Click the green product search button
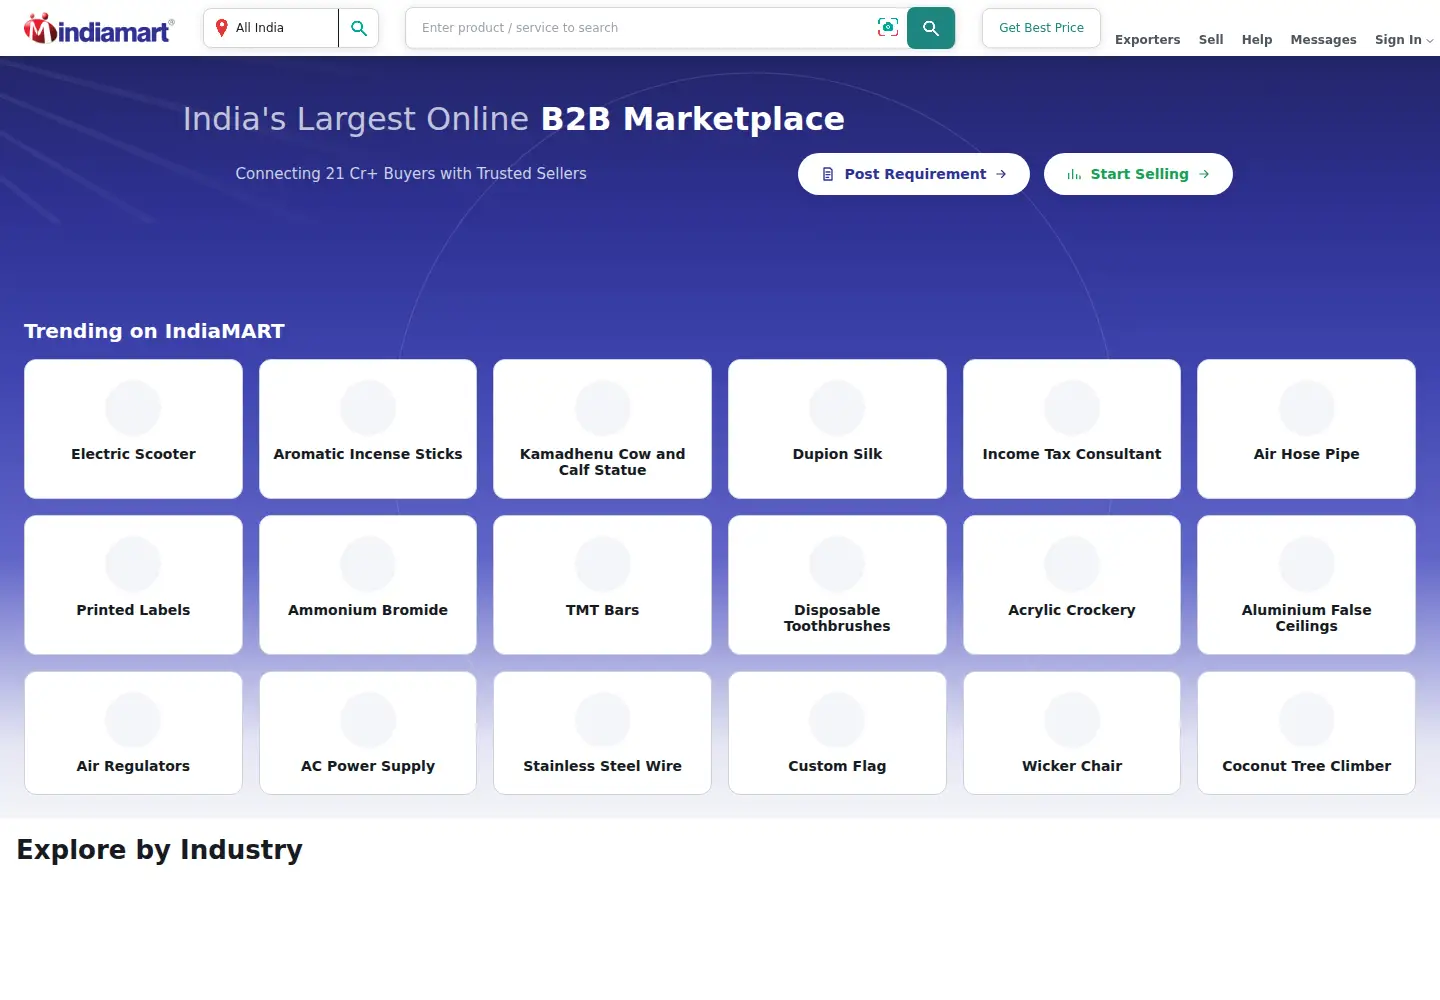The image size is (1440, 1000). (931, 28)
